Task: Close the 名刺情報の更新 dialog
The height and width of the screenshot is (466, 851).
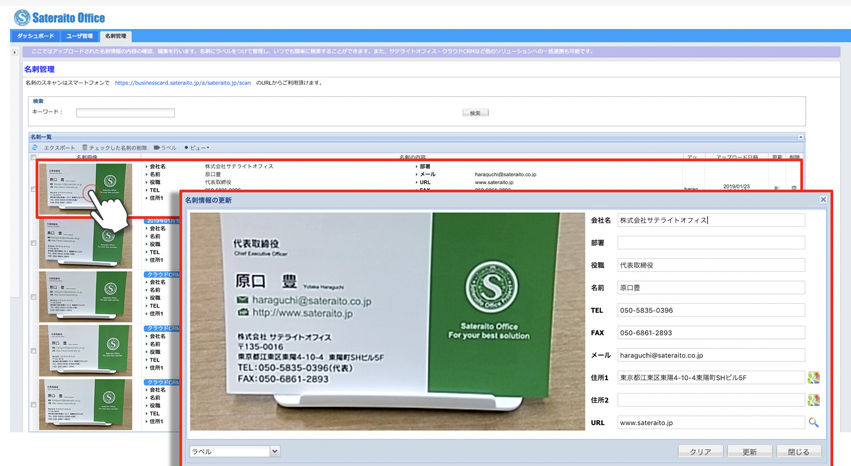Action: click(x=823, y=200)
